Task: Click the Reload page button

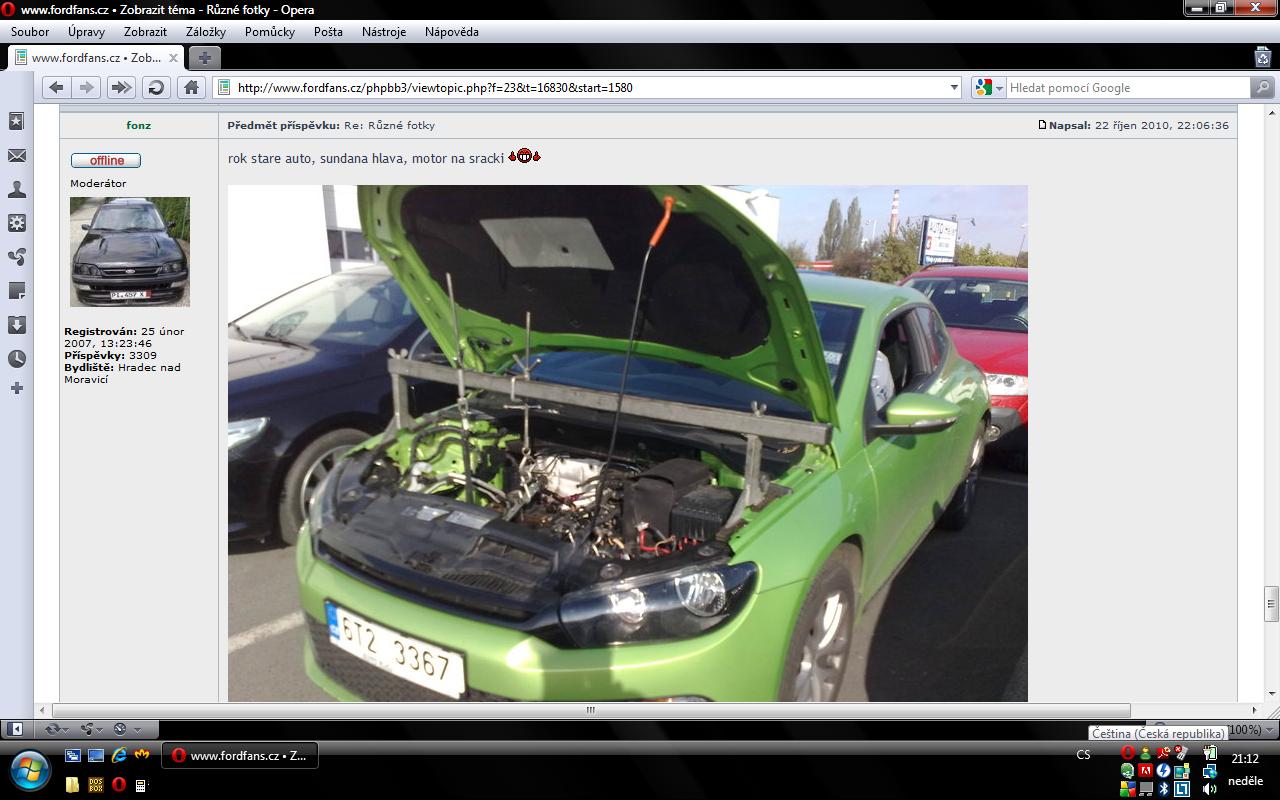Action: point(156,88)
